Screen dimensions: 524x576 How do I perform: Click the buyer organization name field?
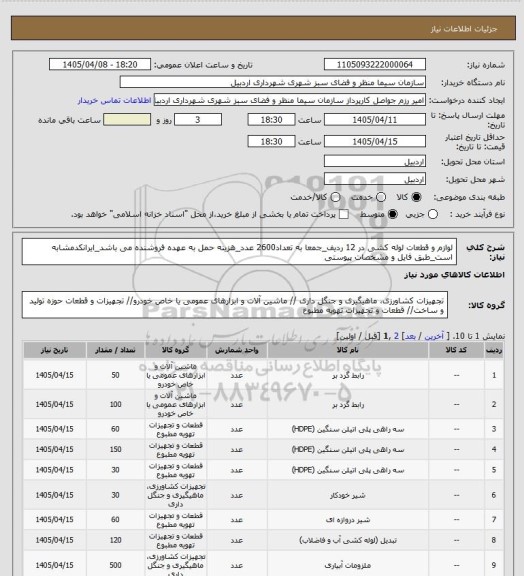273,82
